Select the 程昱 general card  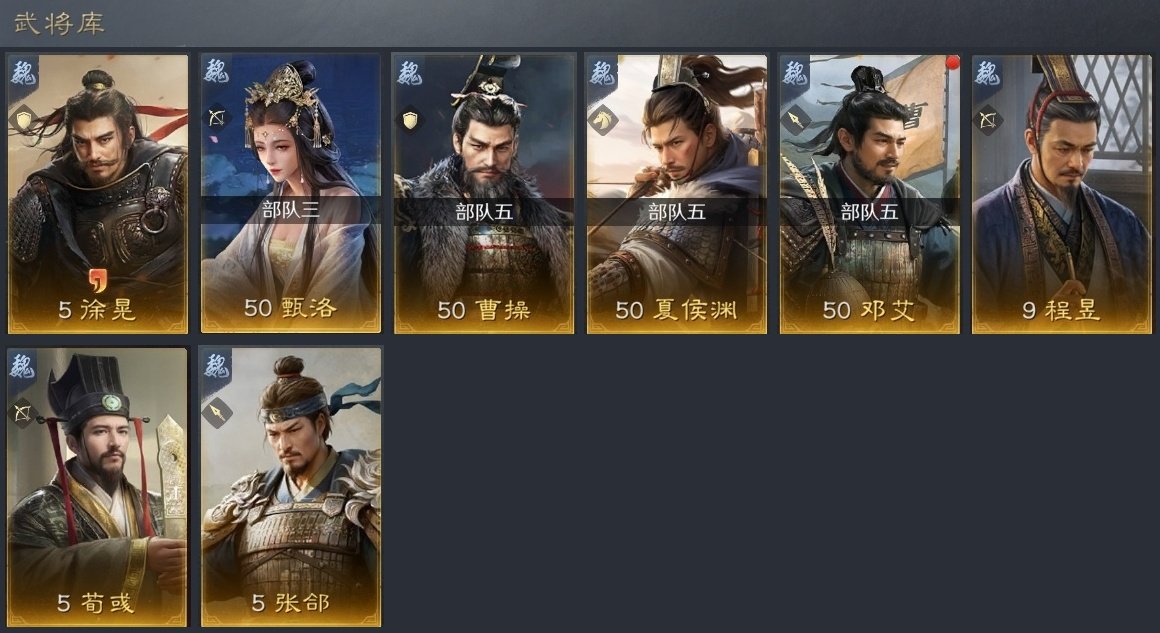(x=1062, y=193)
